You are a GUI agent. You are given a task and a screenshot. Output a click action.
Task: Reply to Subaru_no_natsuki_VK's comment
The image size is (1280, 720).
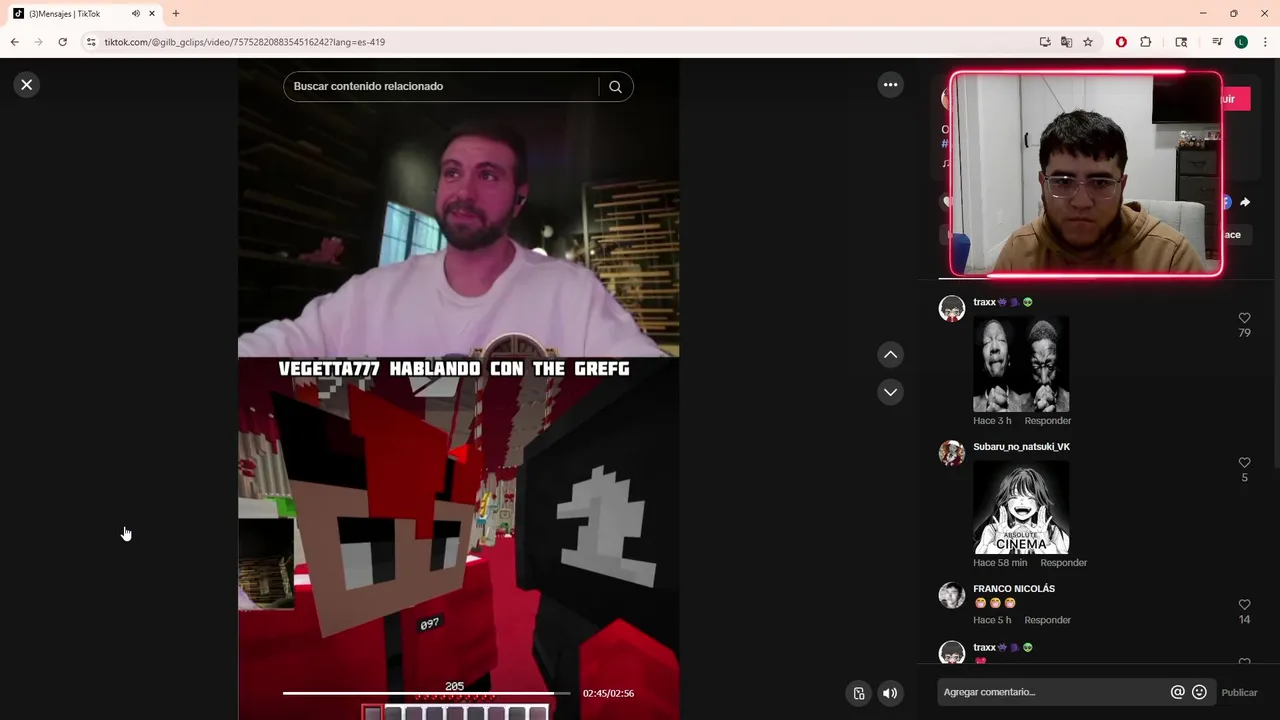(1063, 563)
